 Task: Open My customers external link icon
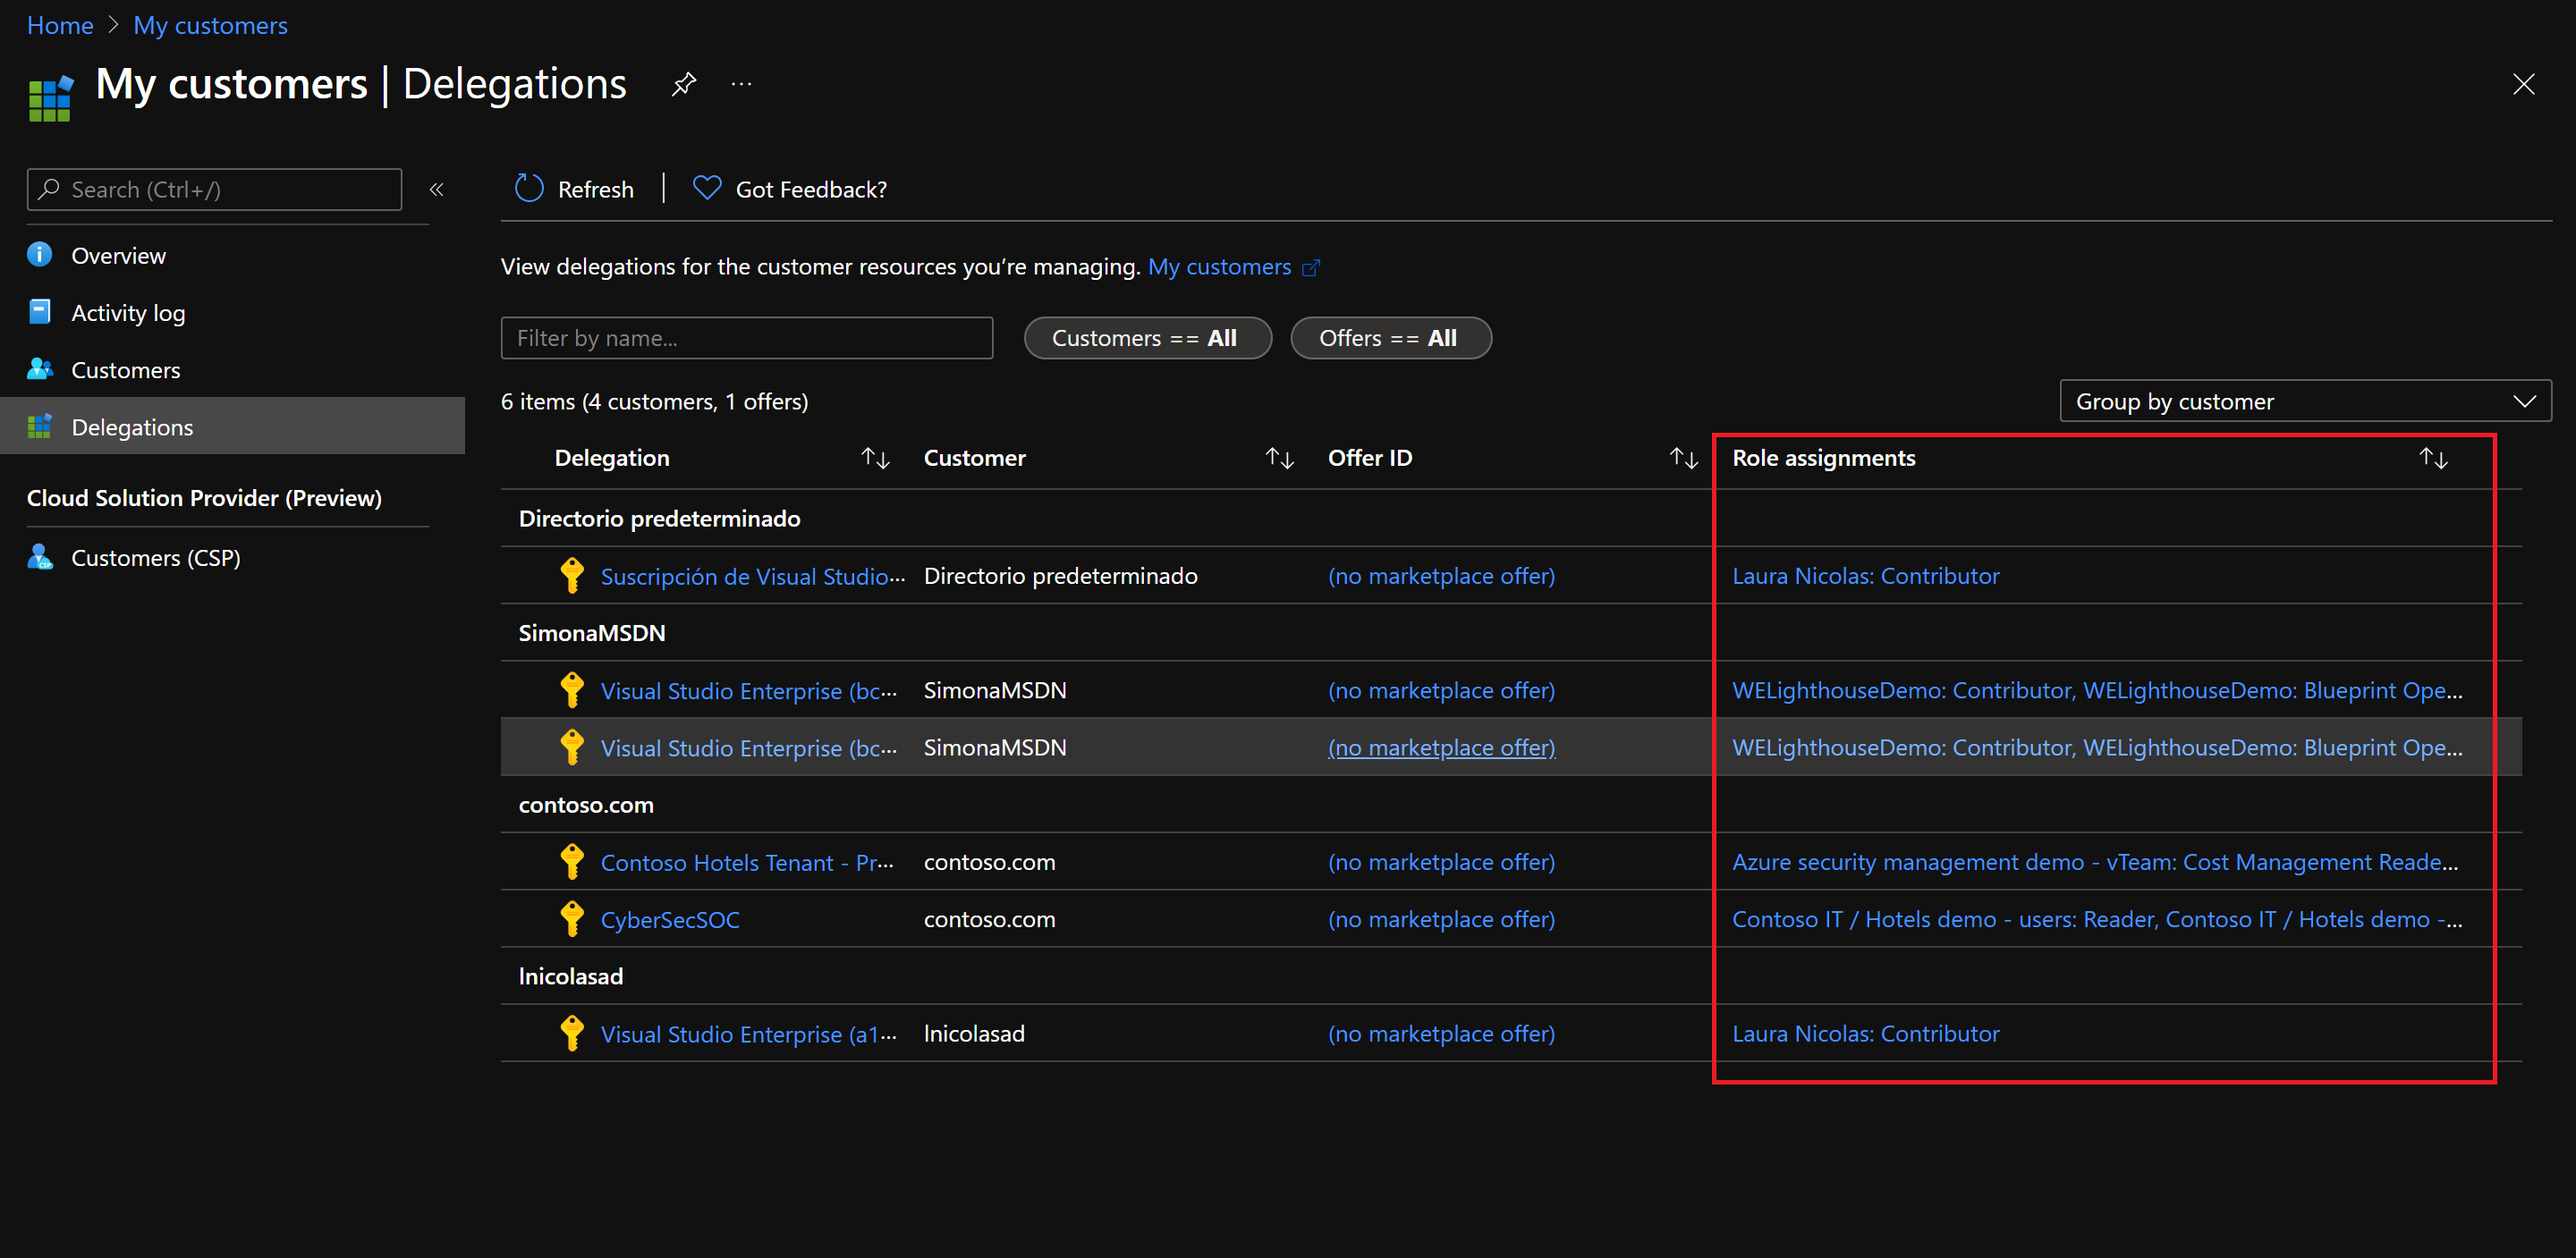coord(1311,267)
